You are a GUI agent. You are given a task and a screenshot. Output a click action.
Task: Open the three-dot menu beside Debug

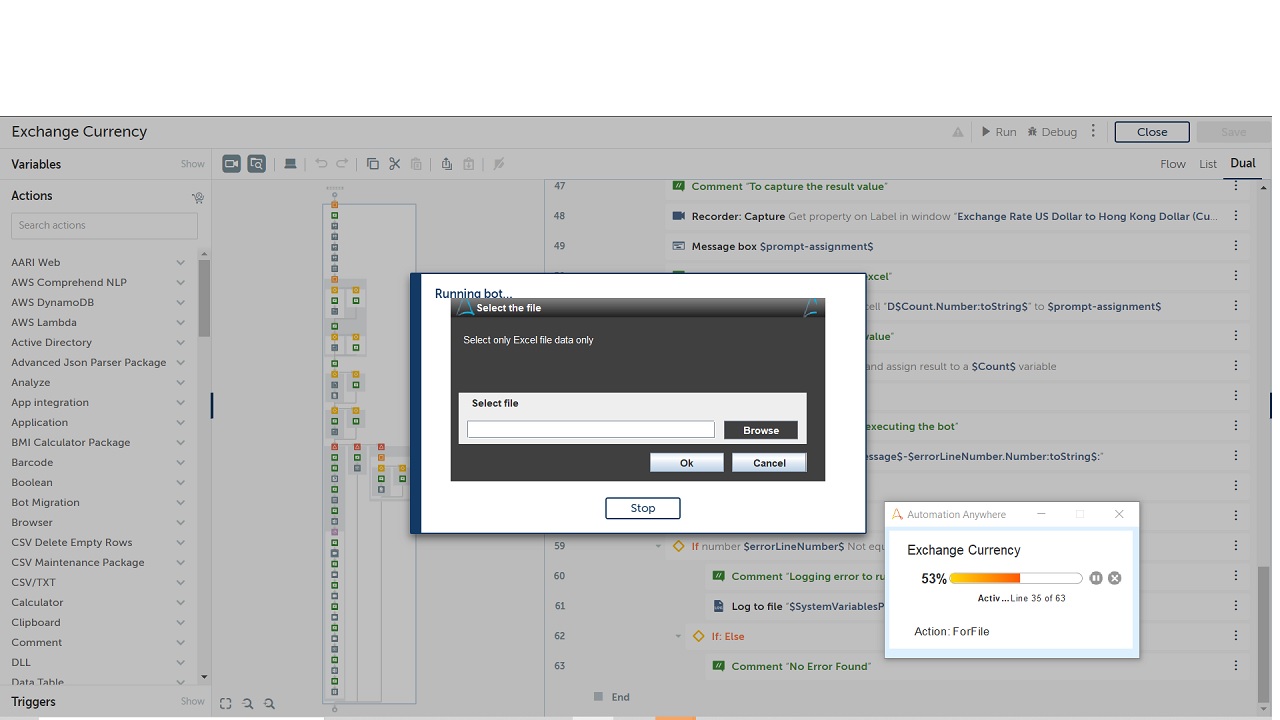point(1093,131)
